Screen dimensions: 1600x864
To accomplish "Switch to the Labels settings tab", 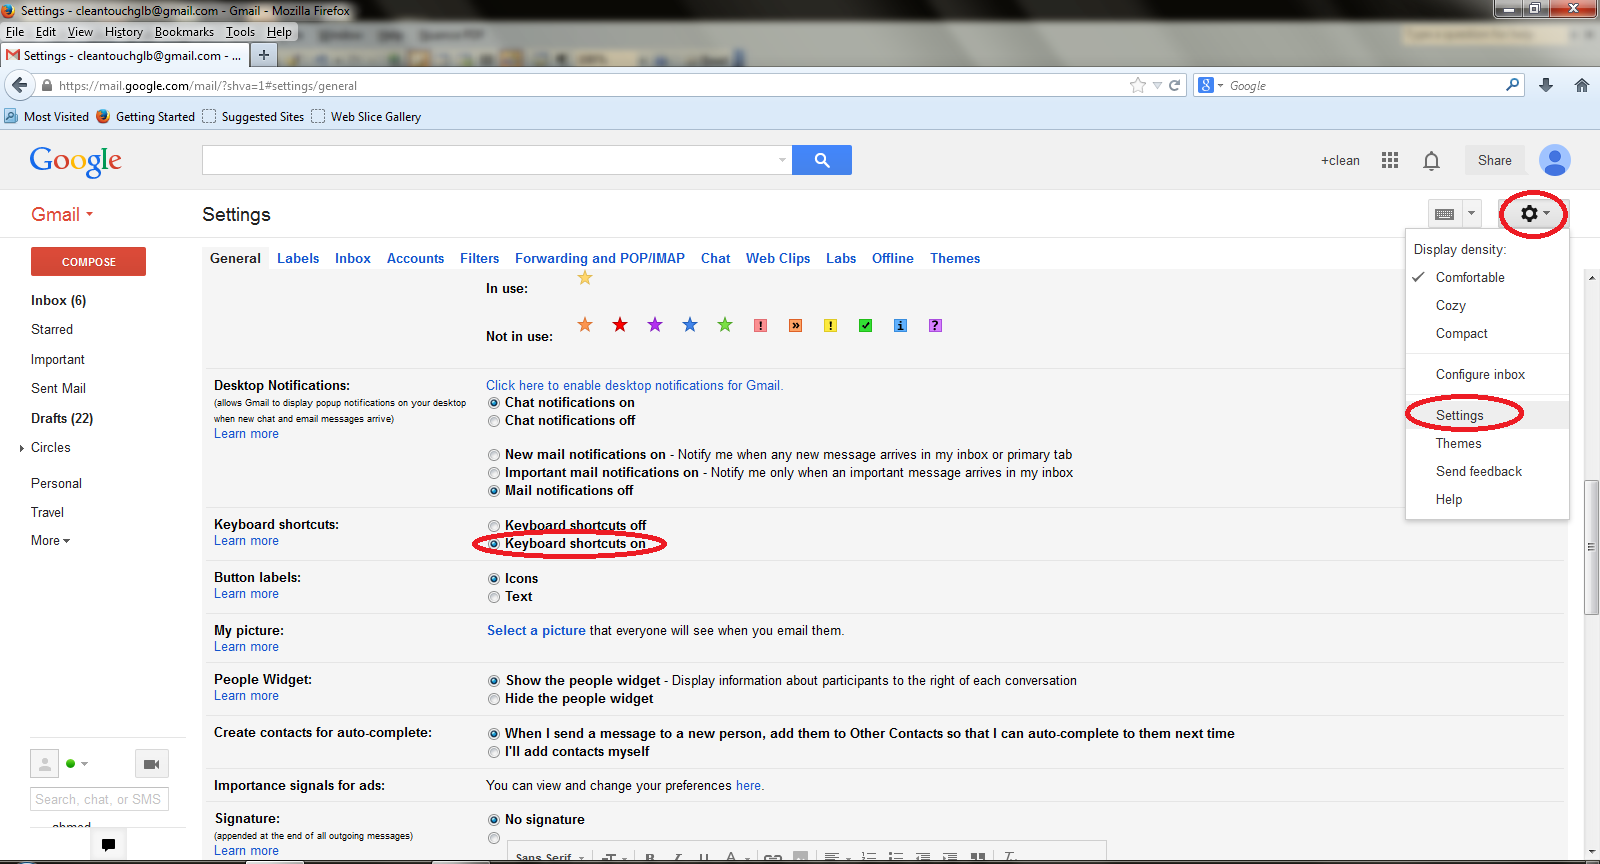I will point(298,258).
